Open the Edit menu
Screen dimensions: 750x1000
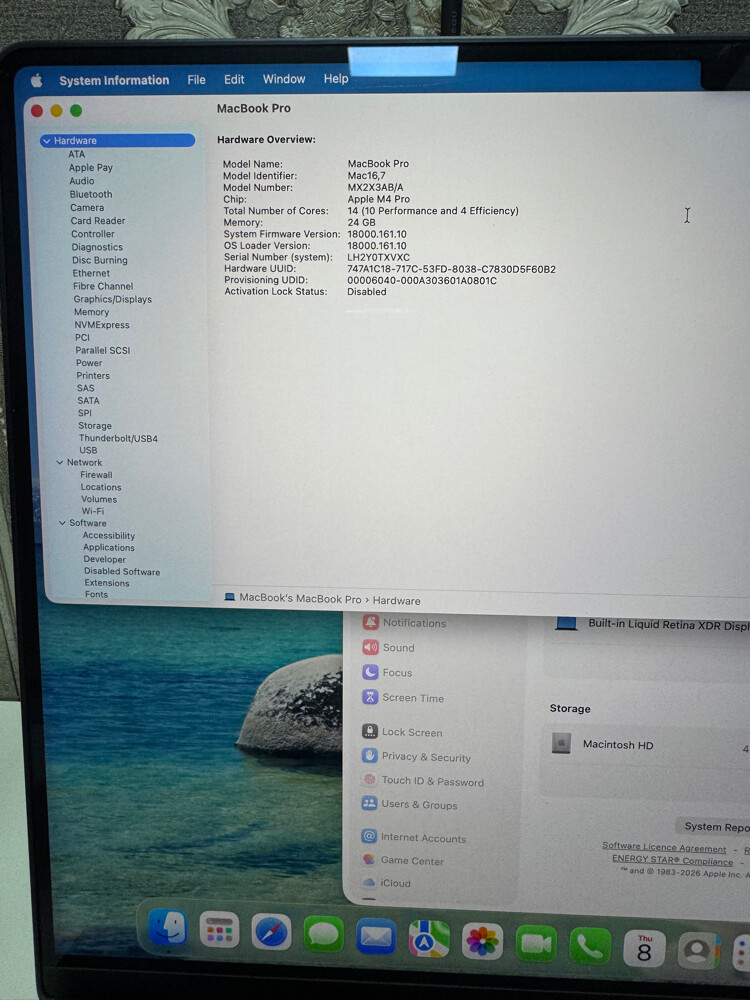coord(234,79)
